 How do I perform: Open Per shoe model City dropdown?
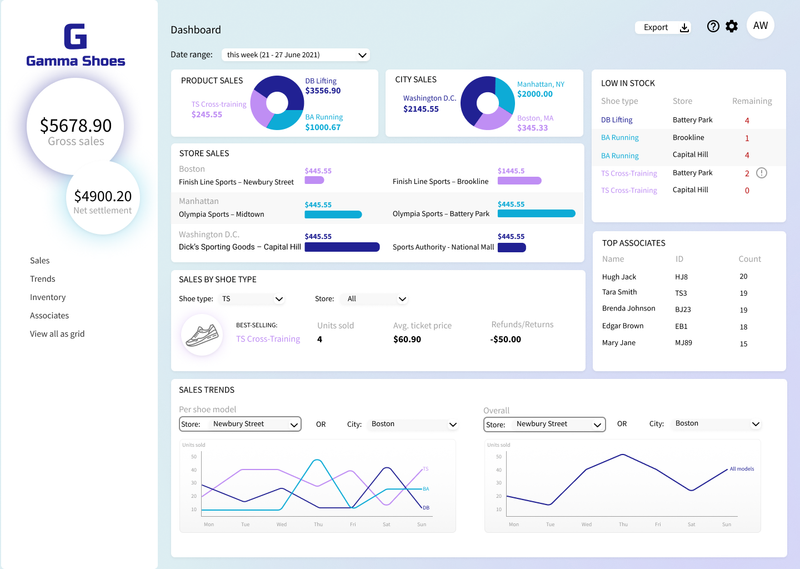click(412, 424)
